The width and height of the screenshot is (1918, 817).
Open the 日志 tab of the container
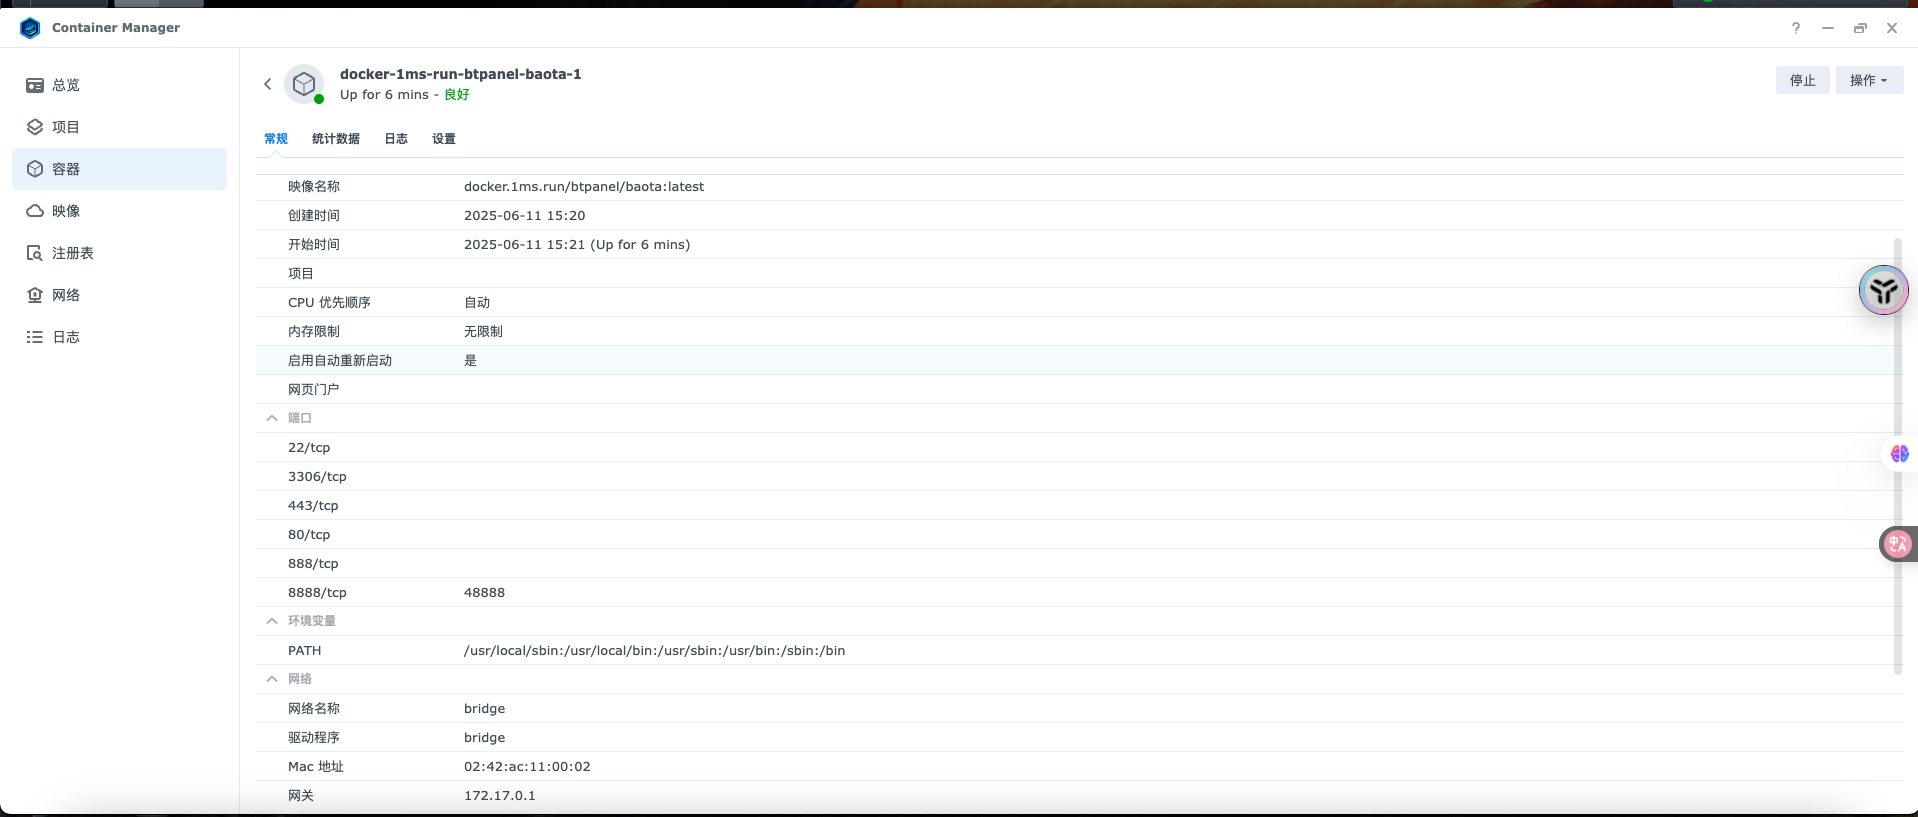coord(396,139)
